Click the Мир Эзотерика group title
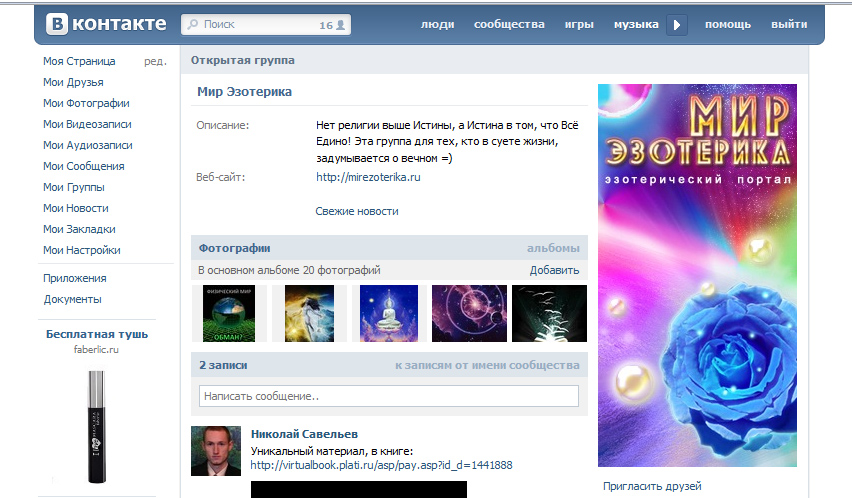Viewport: 852px width, 498px height. (245, 92)
